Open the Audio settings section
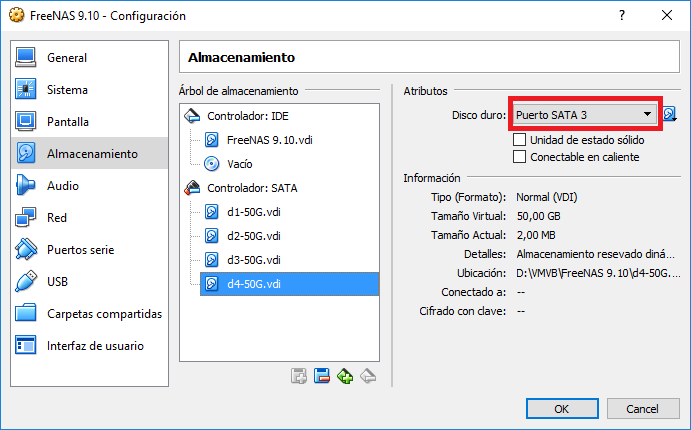Viewport: 691px width, 430px height. [x=89, y=185]
